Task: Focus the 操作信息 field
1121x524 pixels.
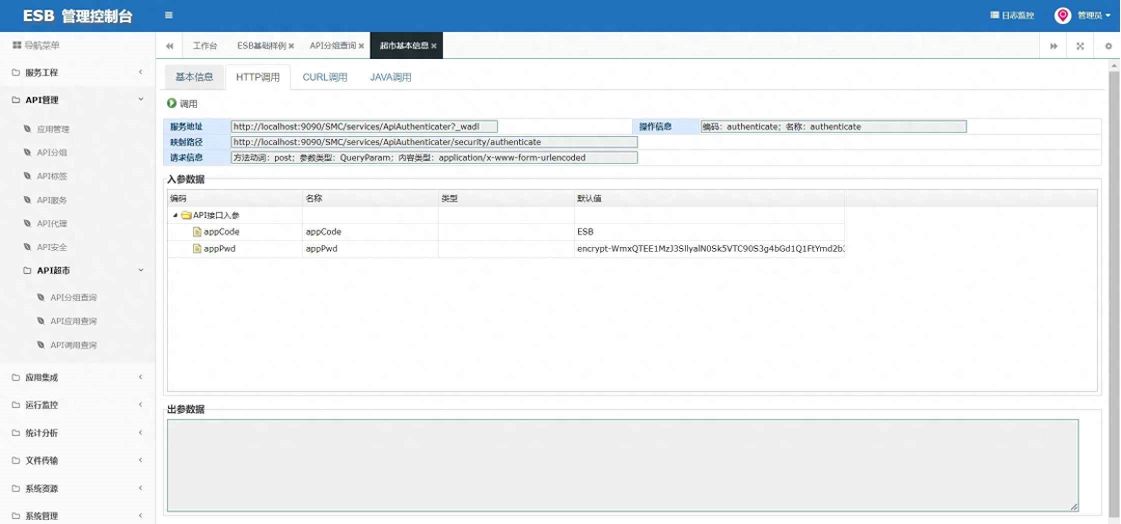Action: [834, 127]
